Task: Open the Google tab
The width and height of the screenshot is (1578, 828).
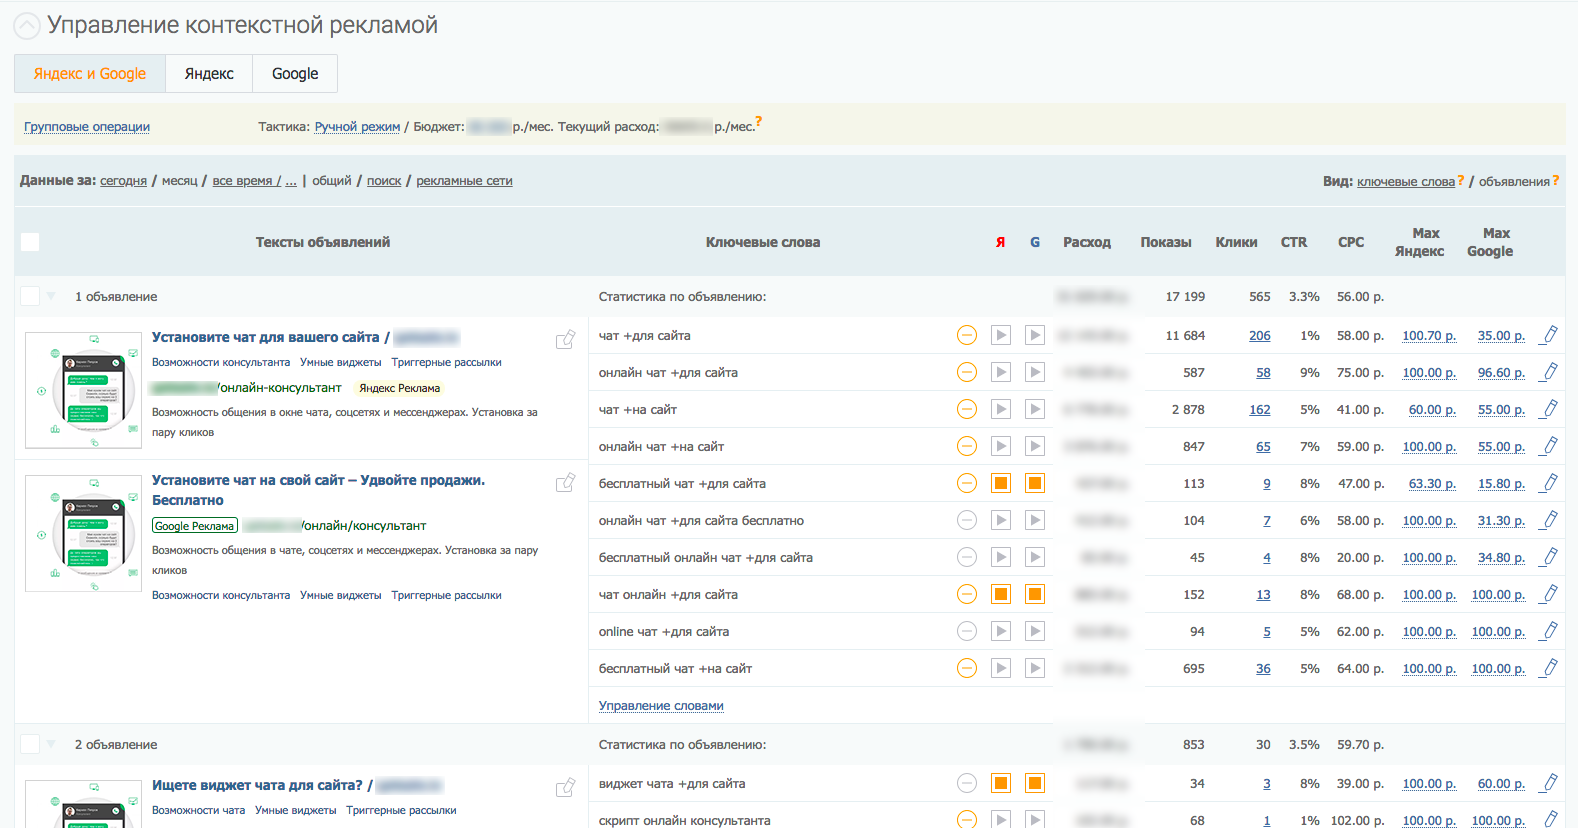Action: pyautogui.click(x=295, y=74)
